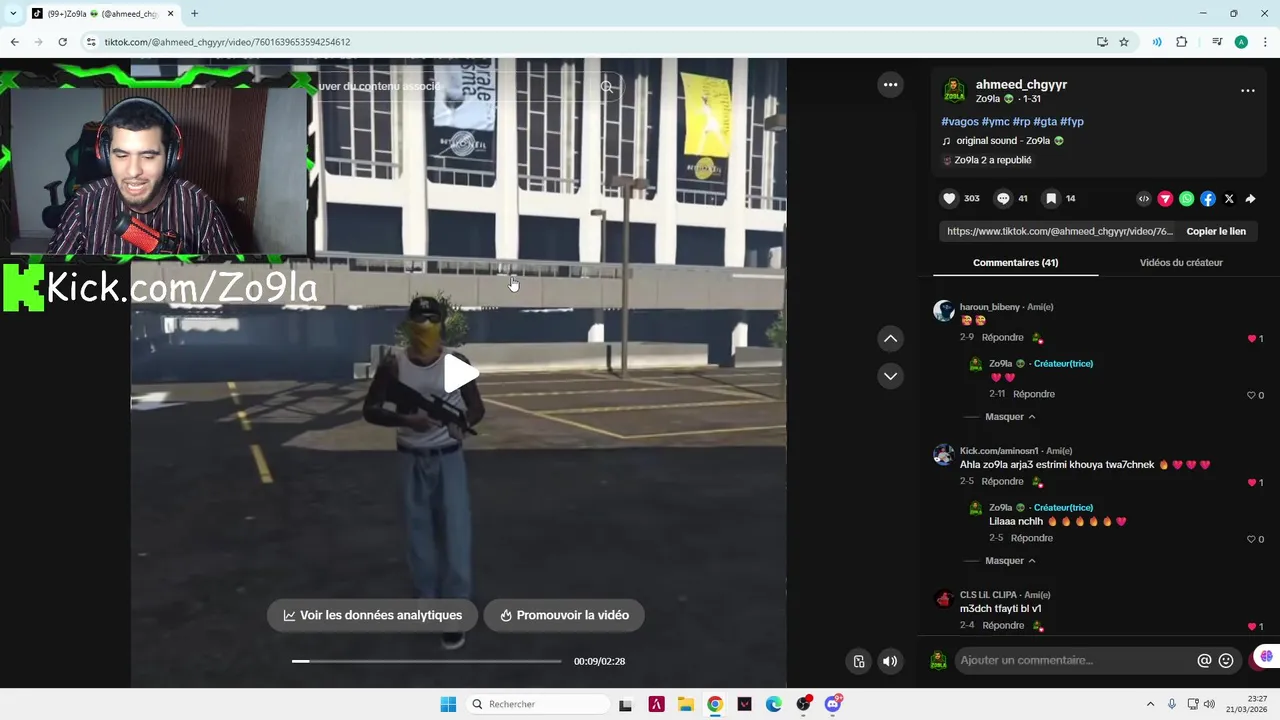
Task: Click Promouvoir la vidéo button
Action: 564,615
